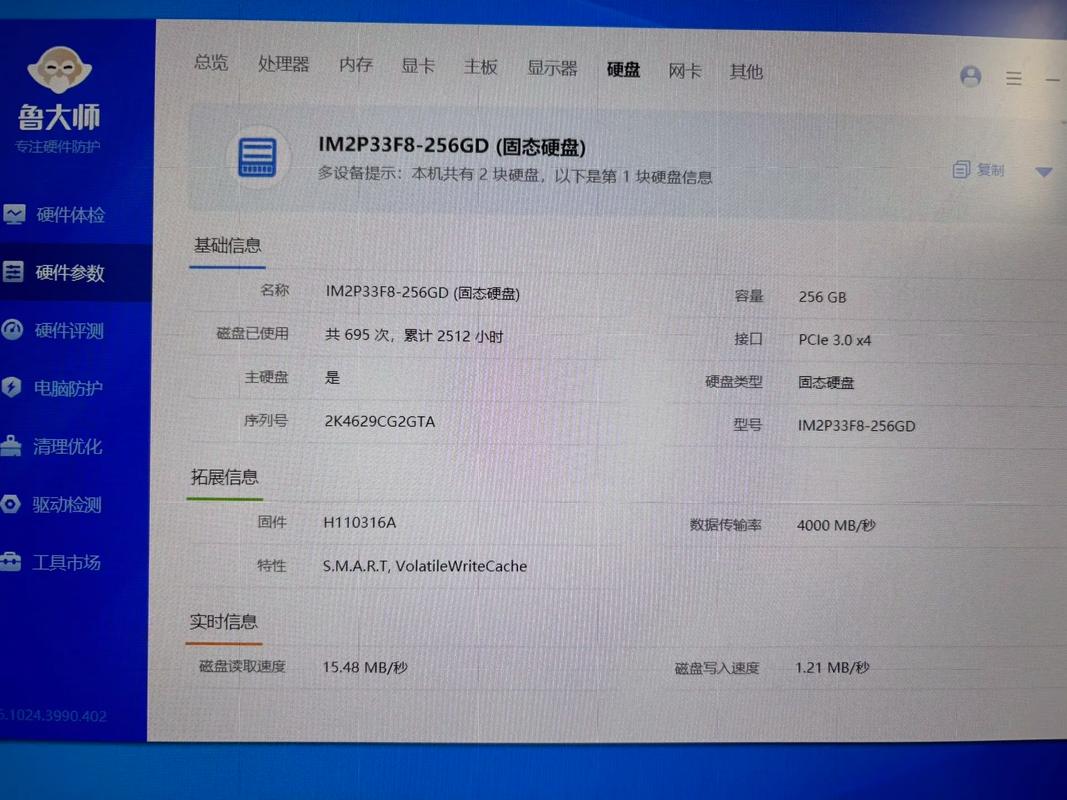Open the 其他 tab

tap(746, 71)
